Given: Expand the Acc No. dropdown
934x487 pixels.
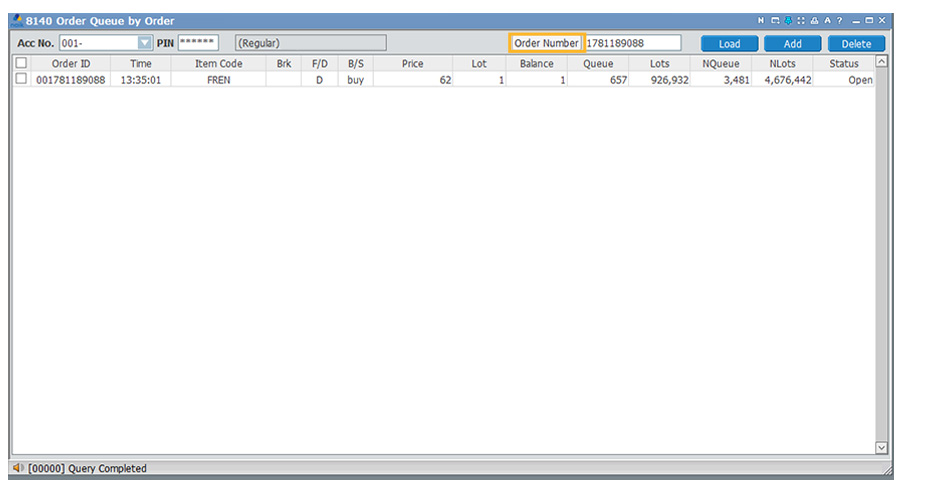Looking at the screenshot, I should tap(145, 43).
